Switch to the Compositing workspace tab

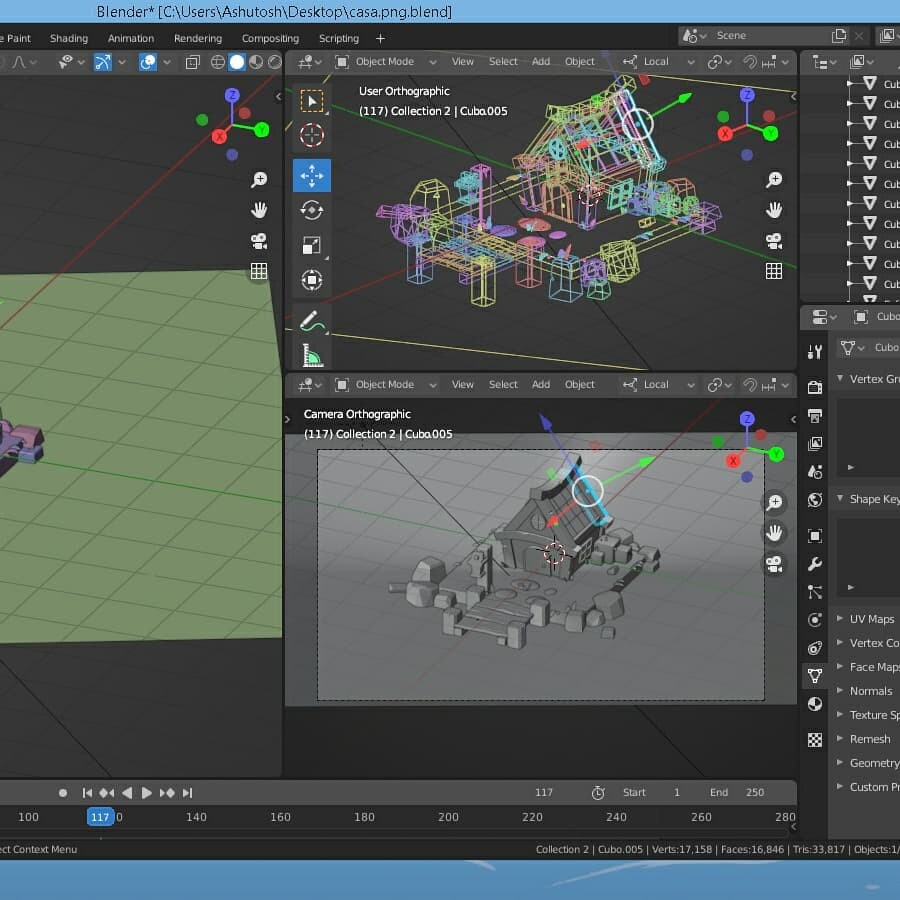pos(270,38)
